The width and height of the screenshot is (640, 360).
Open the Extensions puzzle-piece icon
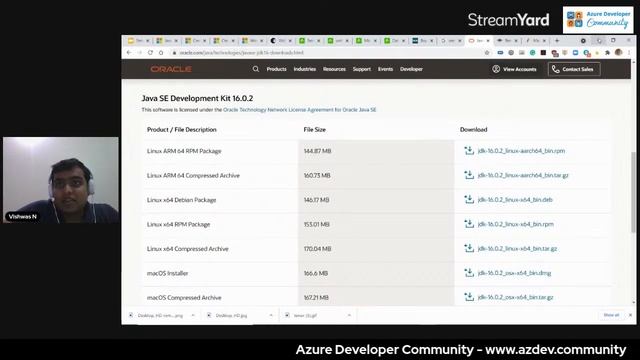(607, 53)
